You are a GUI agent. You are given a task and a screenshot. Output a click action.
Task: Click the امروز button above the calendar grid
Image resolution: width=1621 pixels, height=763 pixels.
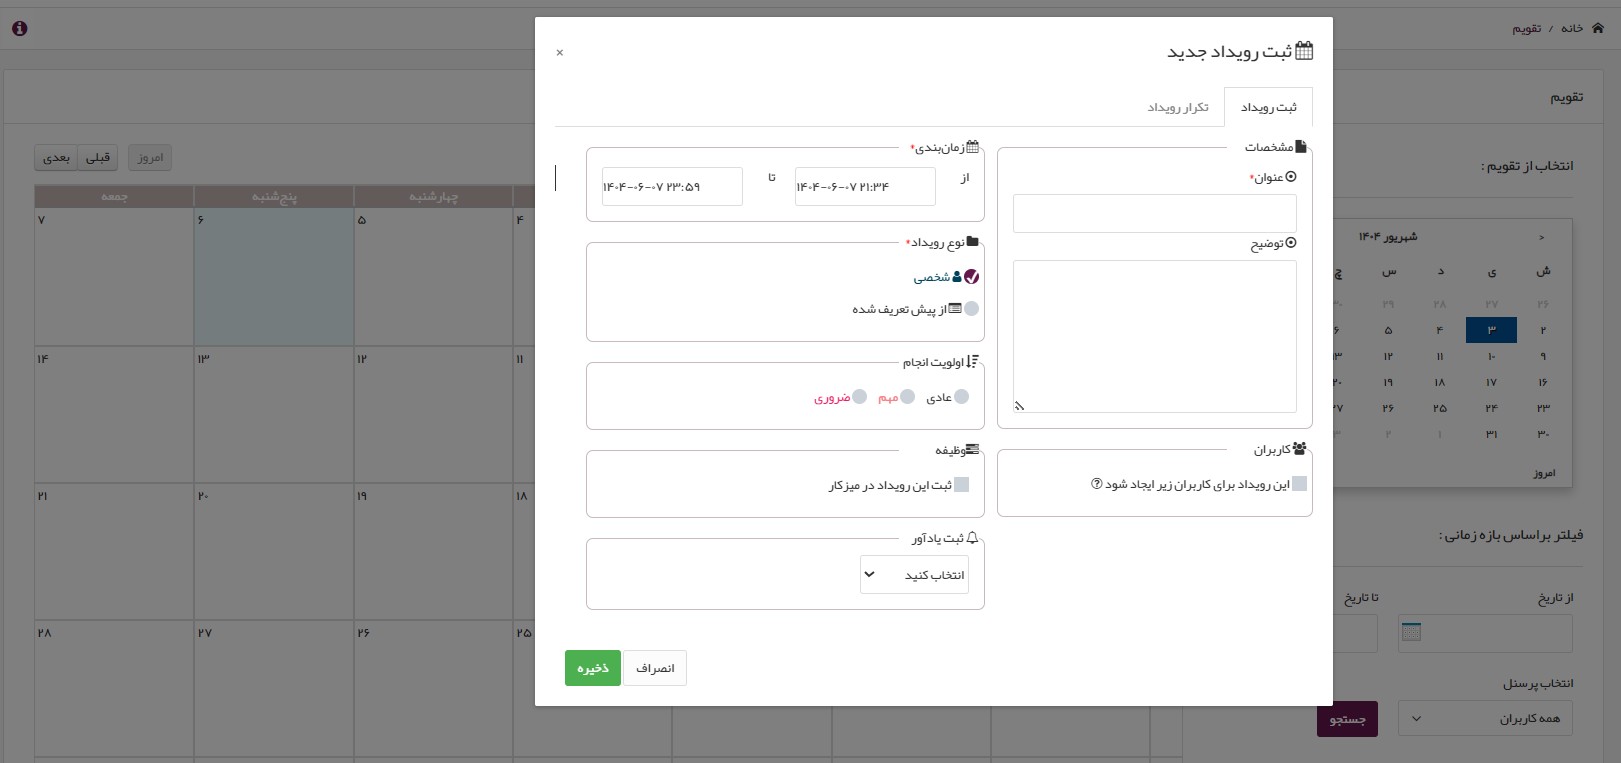[150, 158]
